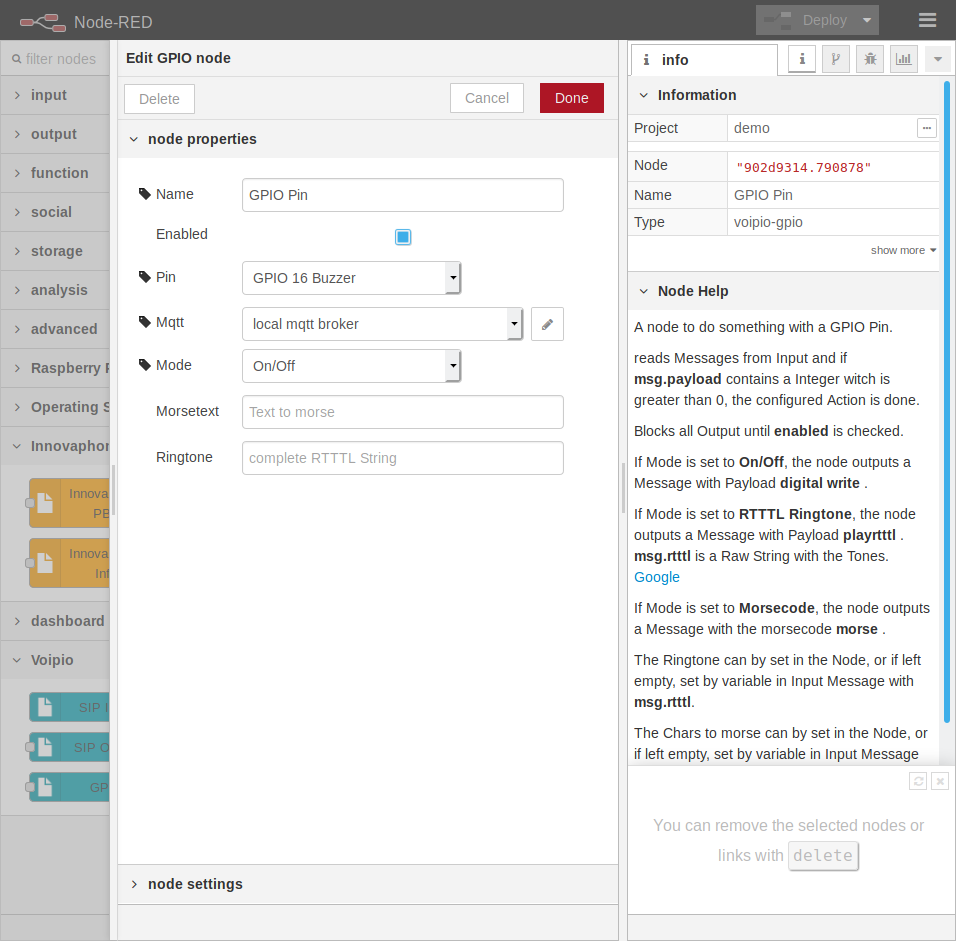Expand the node settings section
Screen dimensions: 956x941
(195, 884)
